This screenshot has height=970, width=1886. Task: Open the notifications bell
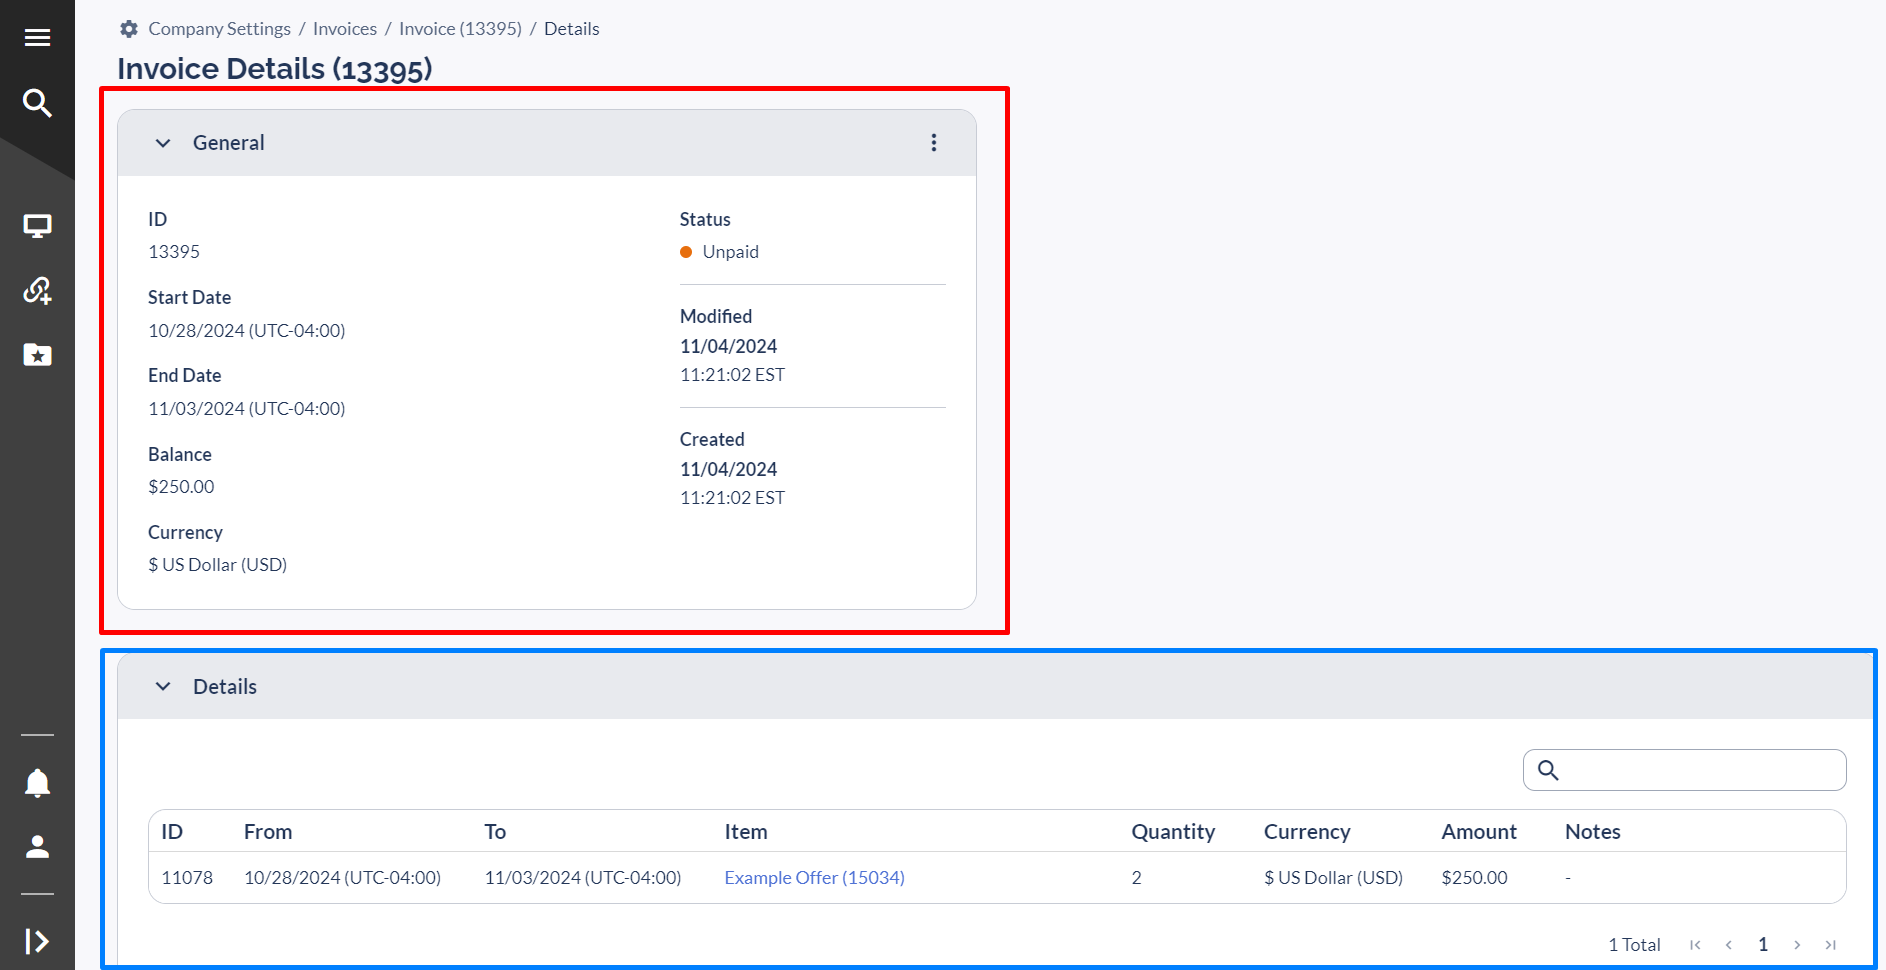coord(37,783)
